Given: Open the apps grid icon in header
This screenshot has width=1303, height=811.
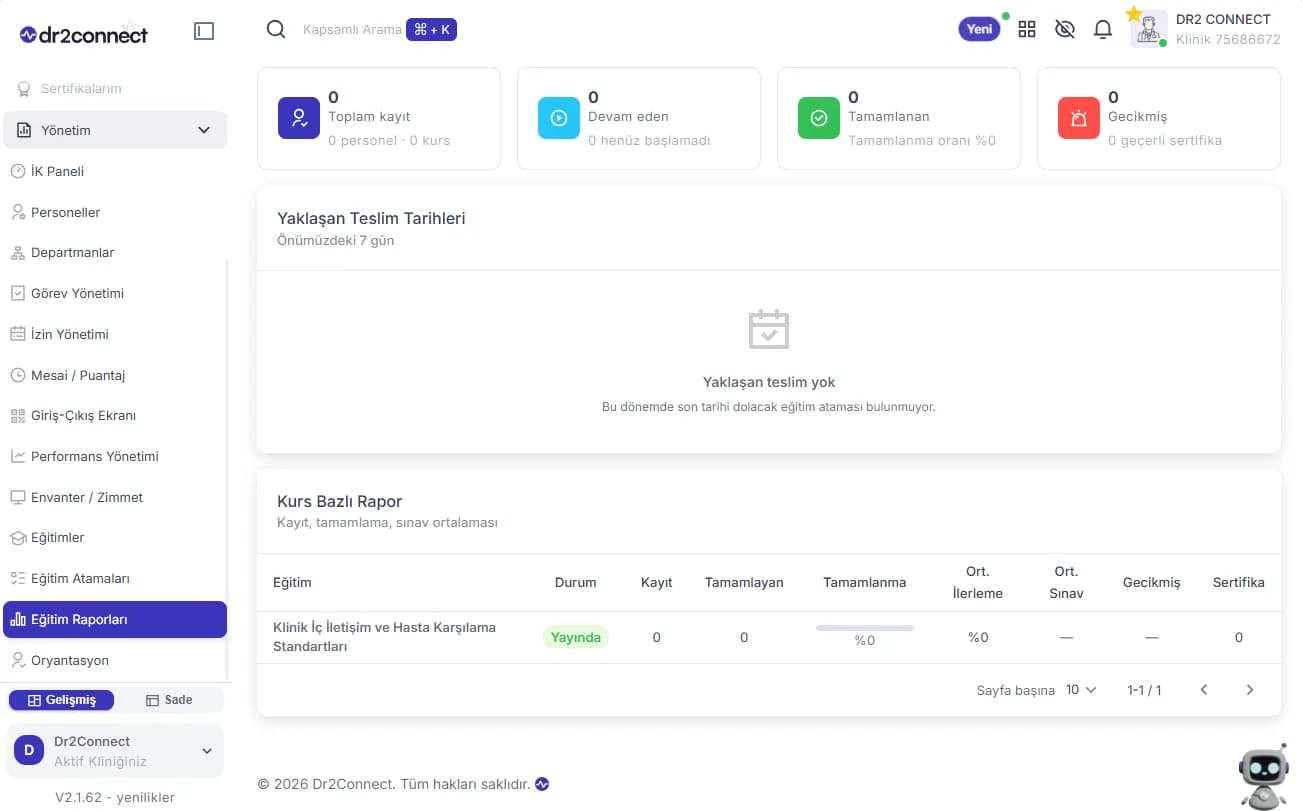Looking at the screenshot, I should pos(1027,29).
